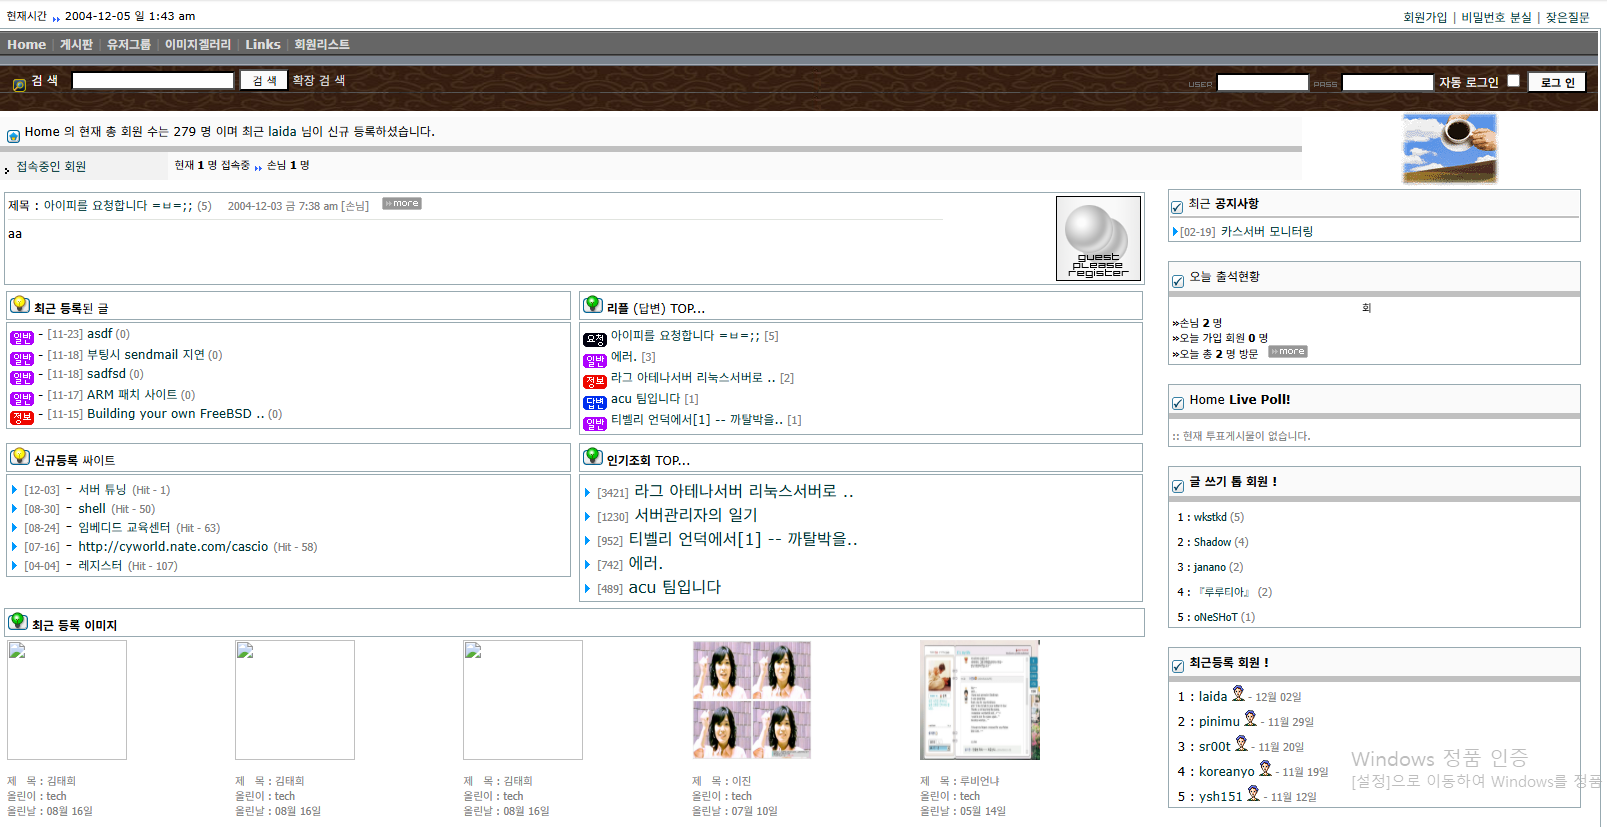Click the arrow before 서버관리자의 일기
Image resolution: width=1607 pixels, height=827 pixels.
click(587, 517)
